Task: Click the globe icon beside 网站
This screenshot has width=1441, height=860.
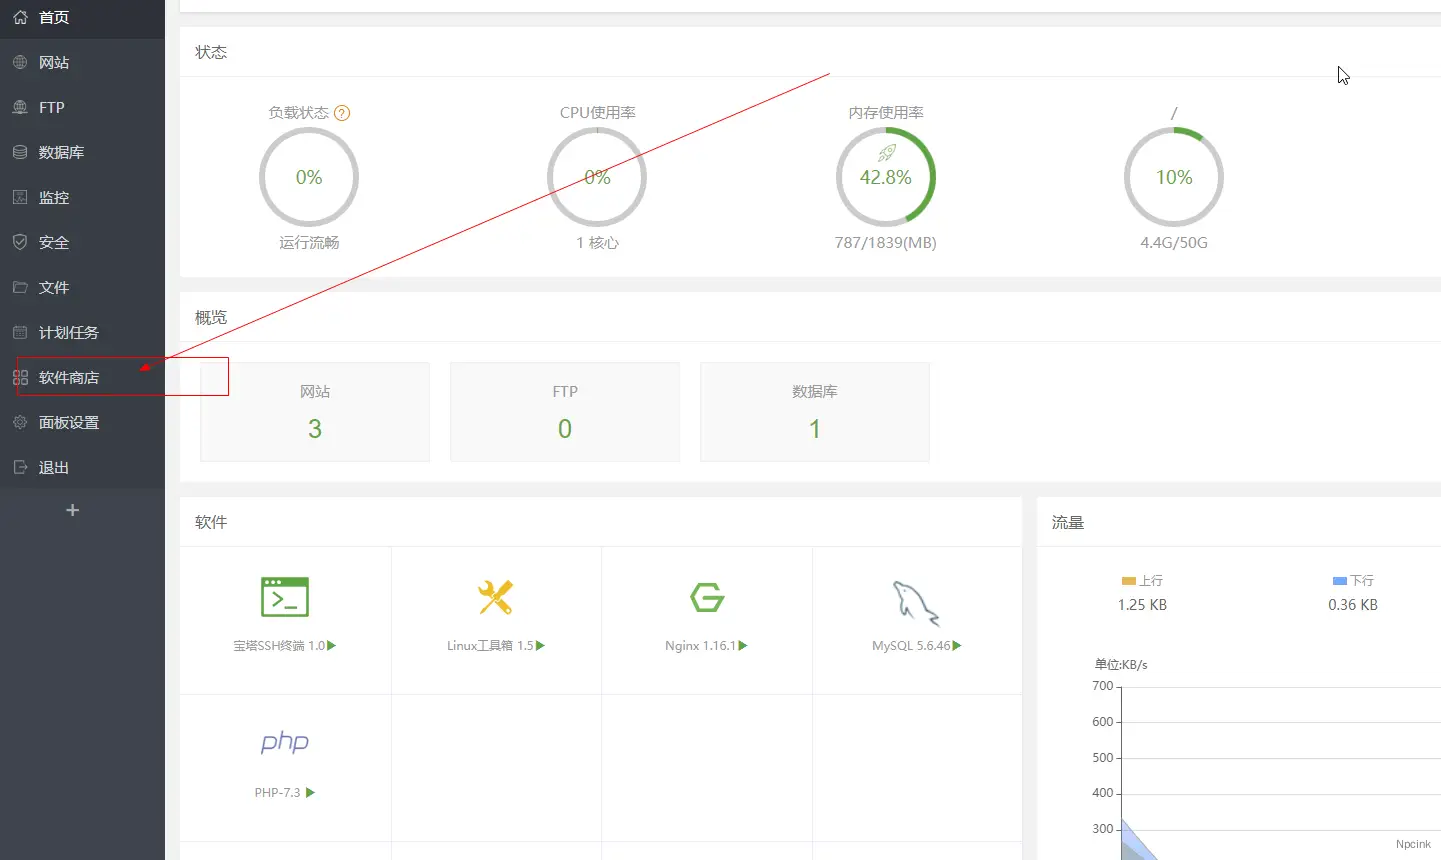Action: pos(20,62)
